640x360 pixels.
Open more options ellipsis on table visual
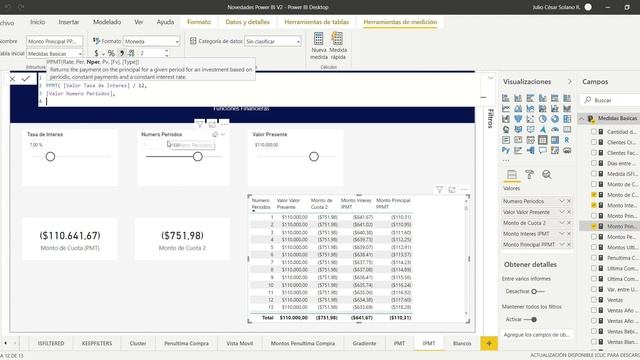pos(464,189)
